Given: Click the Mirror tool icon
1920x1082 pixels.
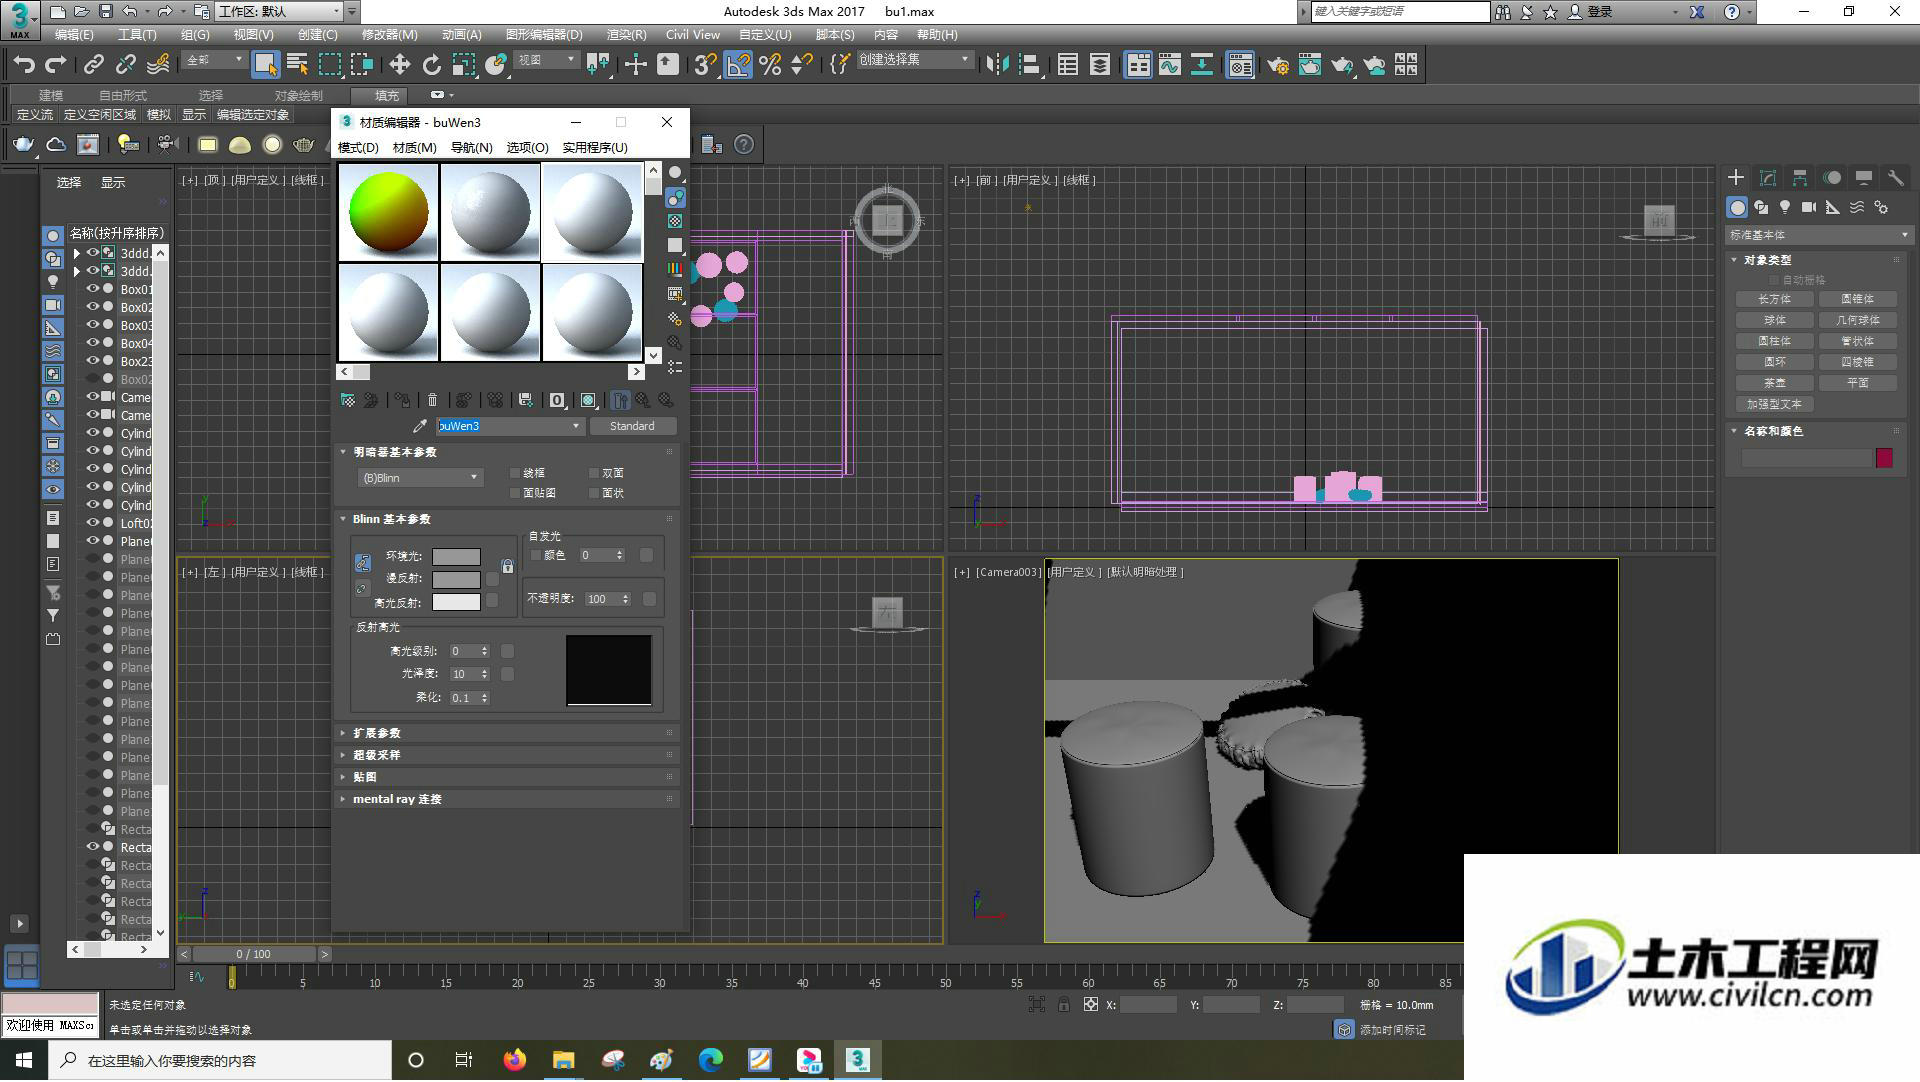Looking at the screenshot, I should pos(996,65).
